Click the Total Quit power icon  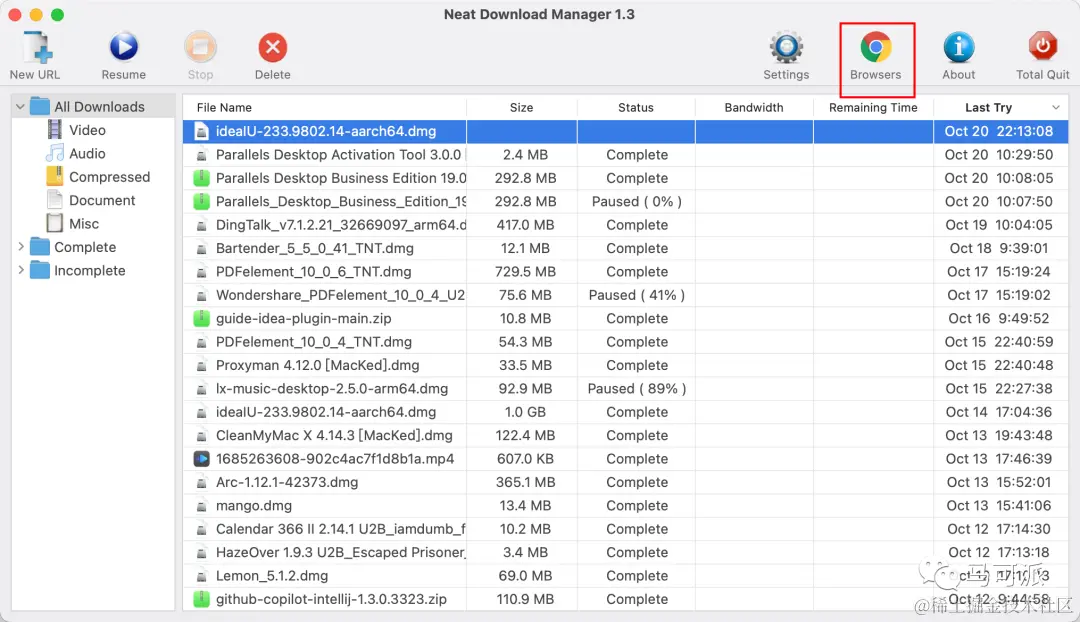coord(1043,48)
